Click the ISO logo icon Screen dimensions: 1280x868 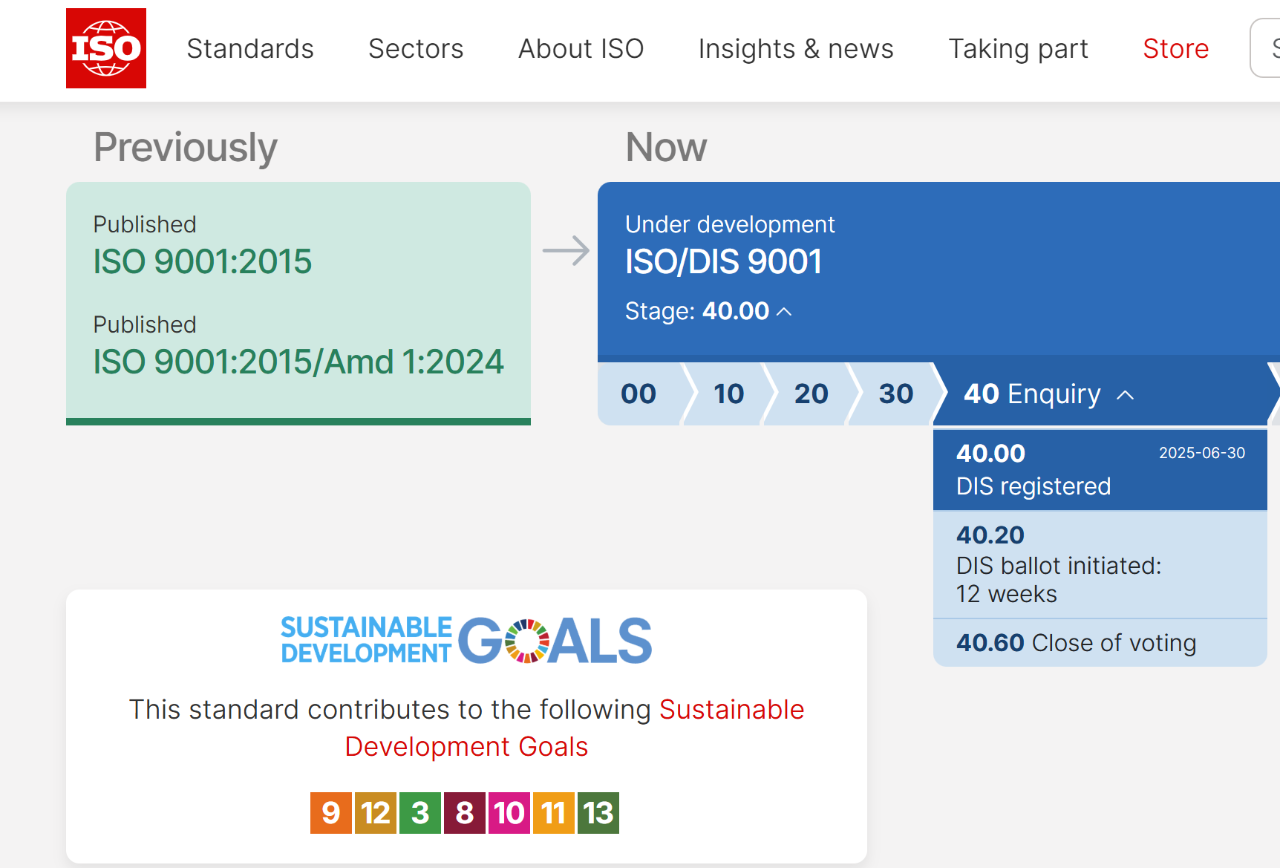pos(106,48)
